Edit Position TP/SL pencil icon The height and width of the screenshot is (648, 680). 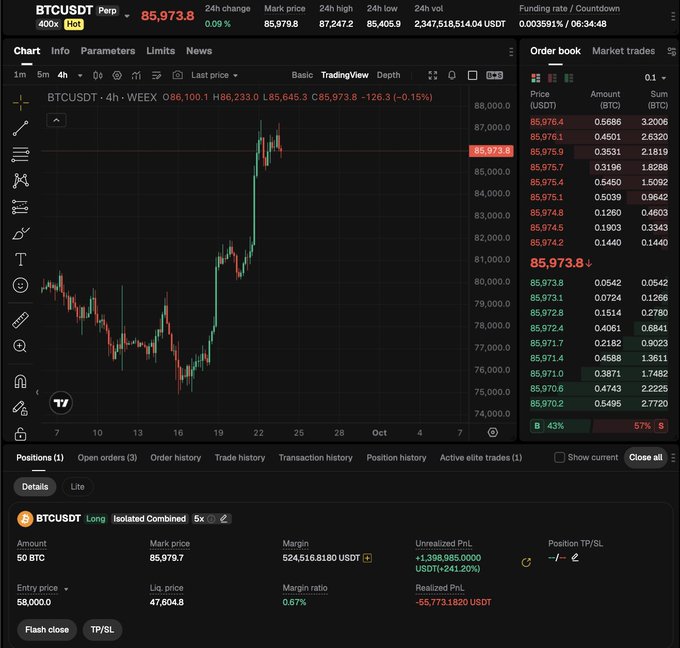coord(575,557)
